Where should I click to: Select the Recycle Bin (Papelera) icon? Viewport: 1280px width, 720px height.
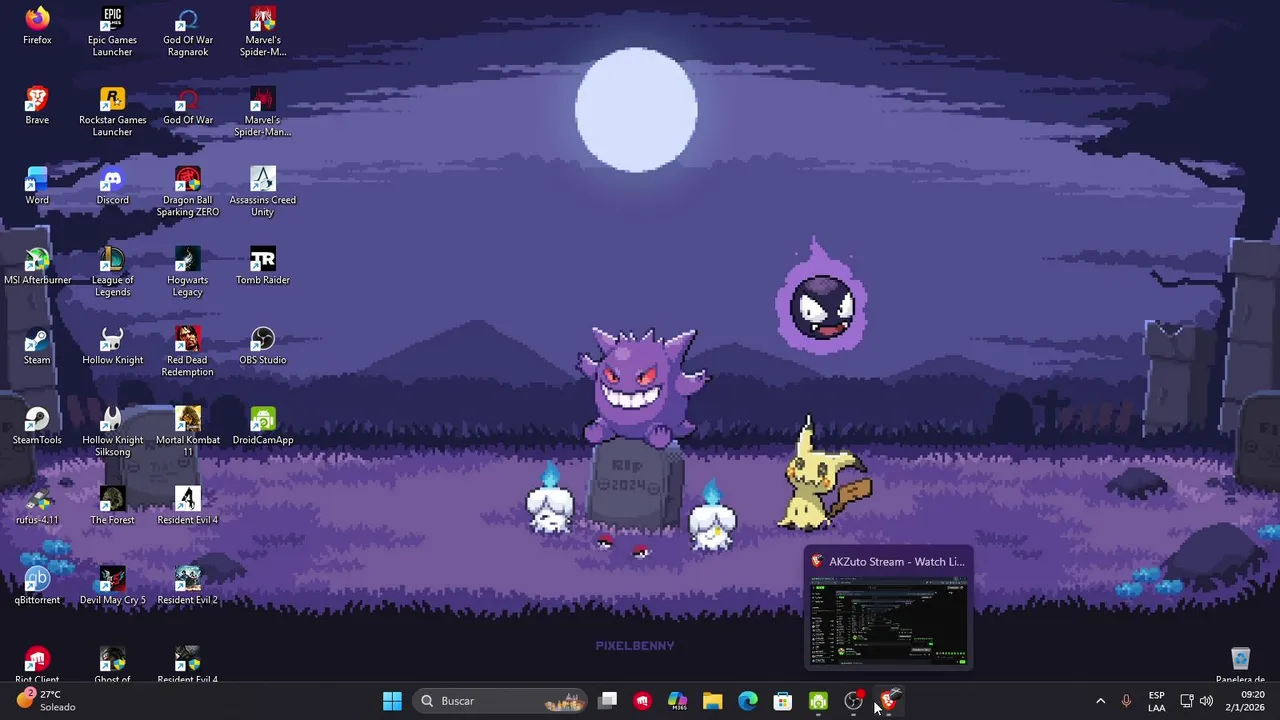click(1240, 666)
